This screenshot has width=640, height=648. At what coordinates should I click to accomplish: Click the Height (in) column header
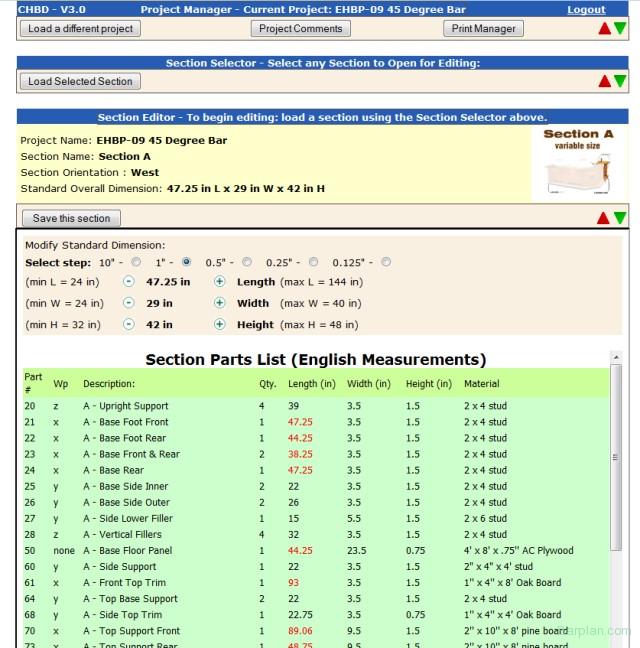429,384
